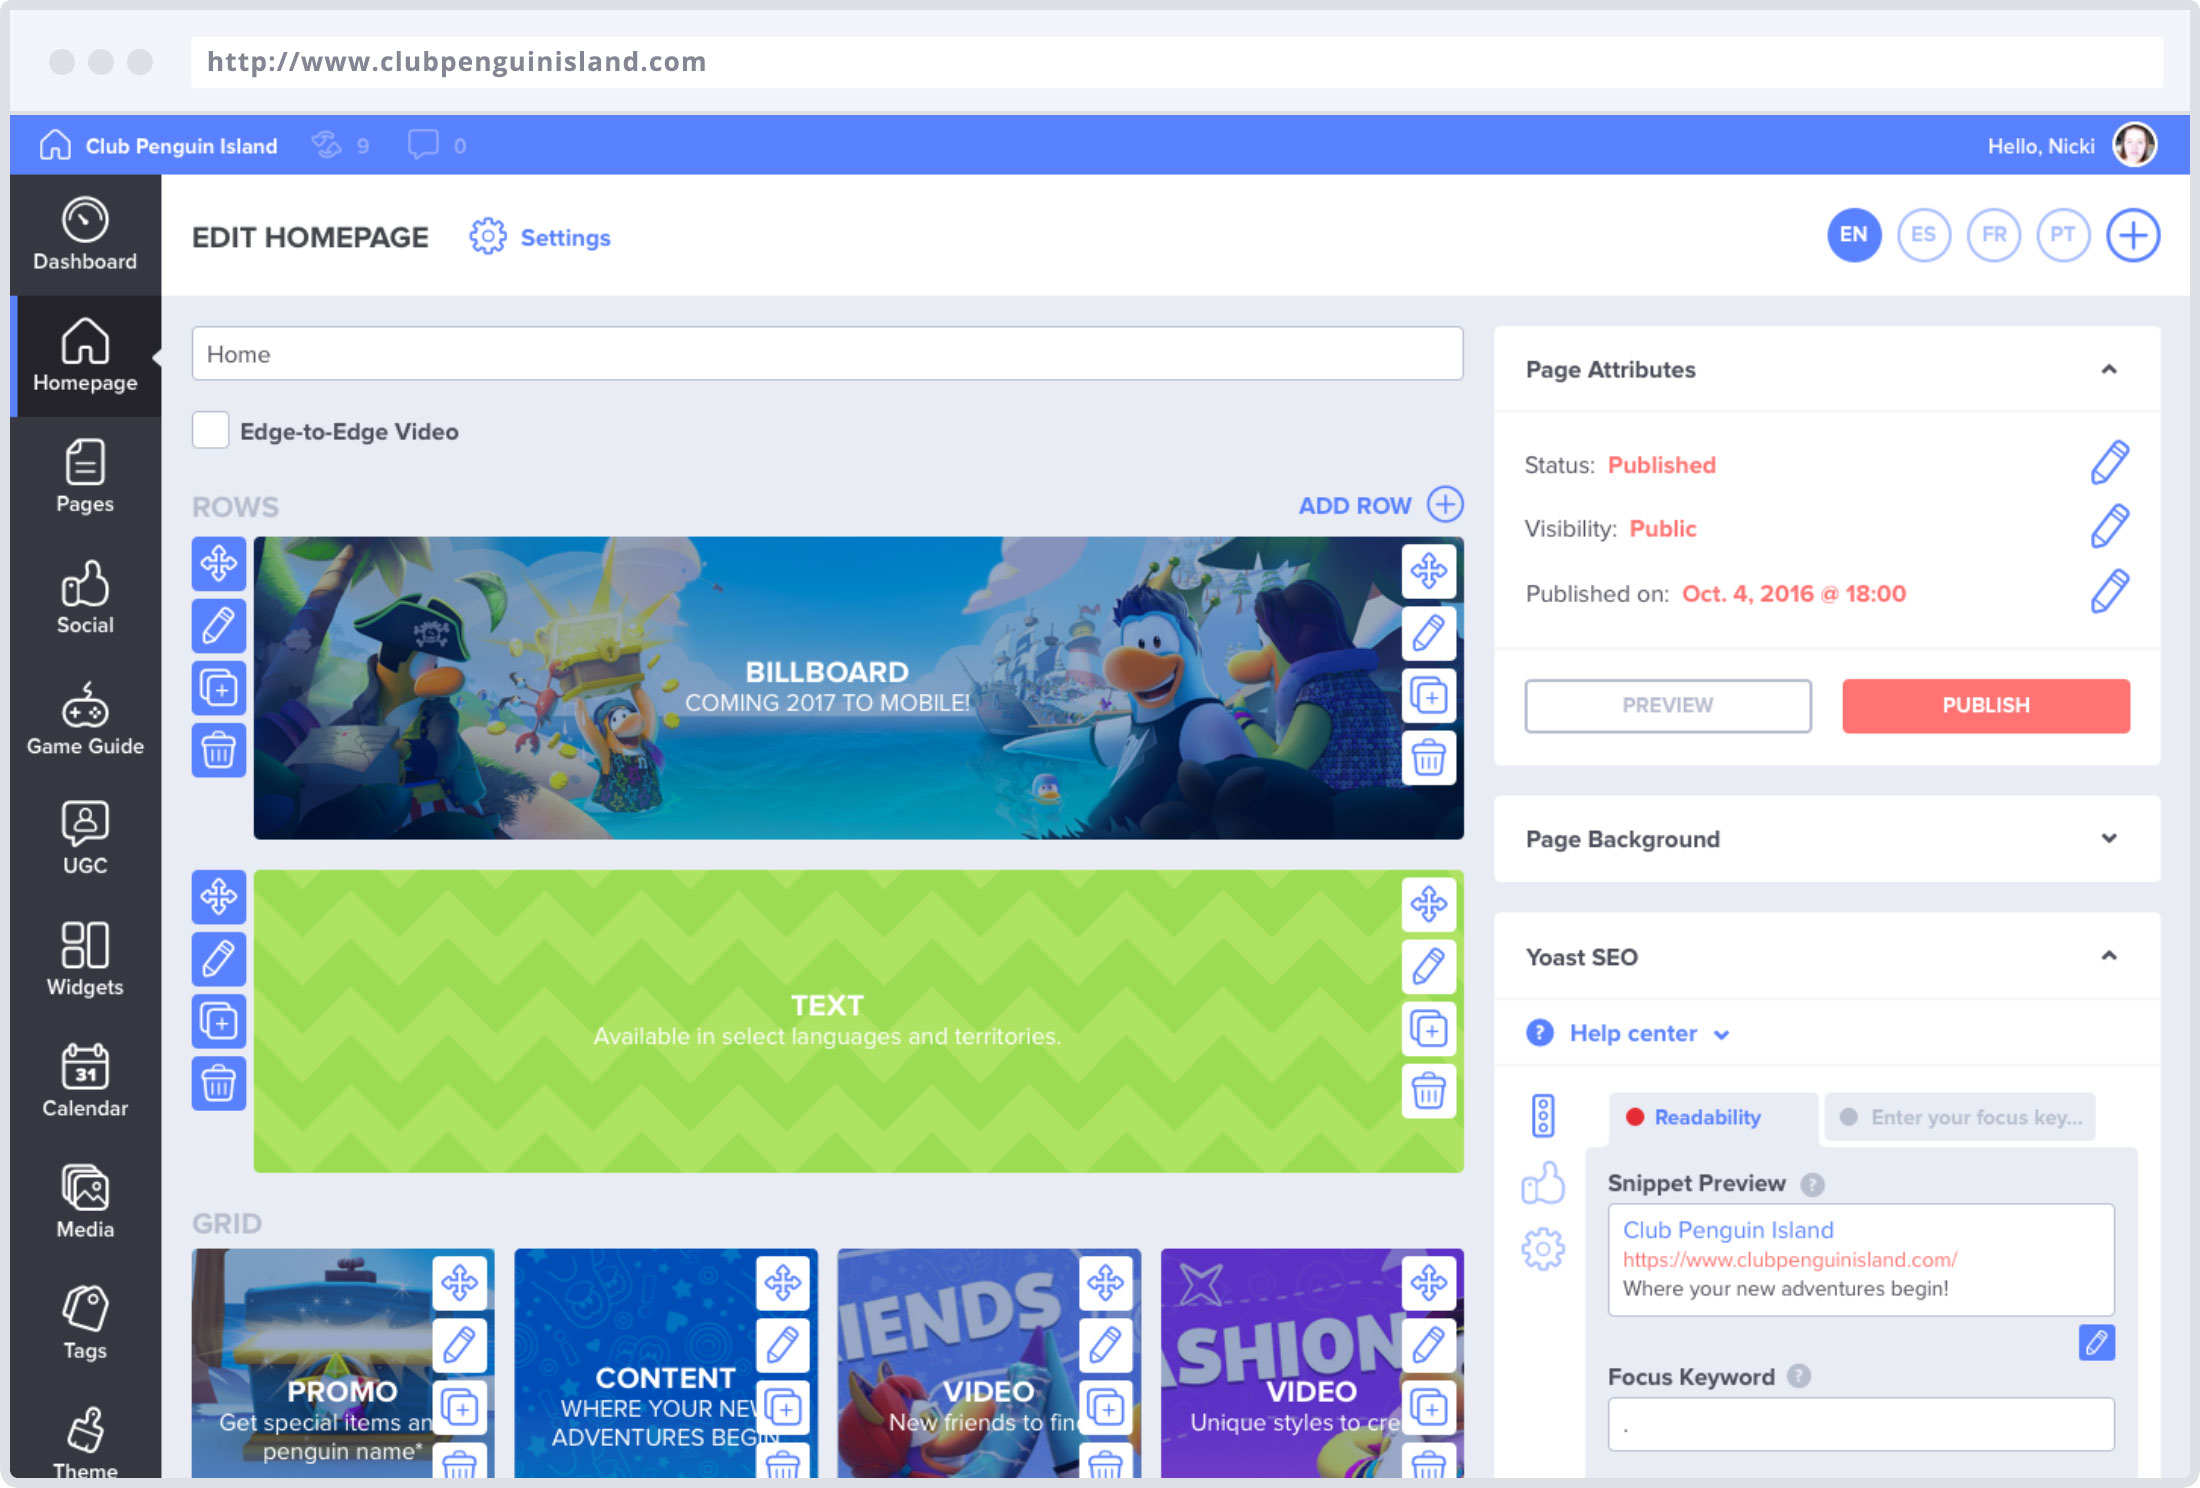Click the PREVIEW button
Viewport: 2200px width, 1488px height.
(x=1667, y=705)
